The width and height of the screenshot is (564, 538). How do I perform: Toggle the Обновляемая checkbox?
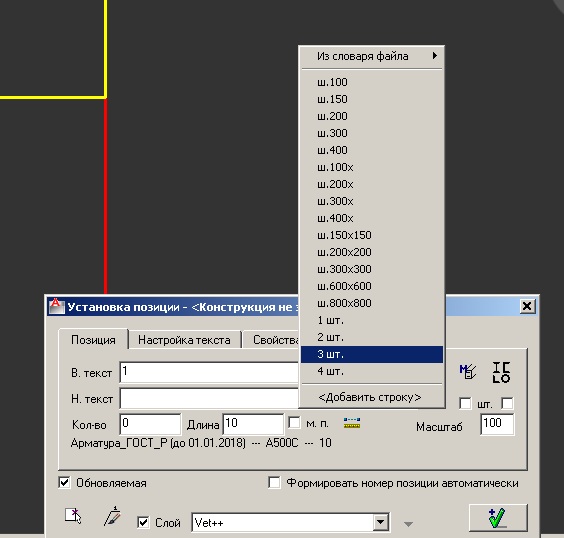pos(64,483)
